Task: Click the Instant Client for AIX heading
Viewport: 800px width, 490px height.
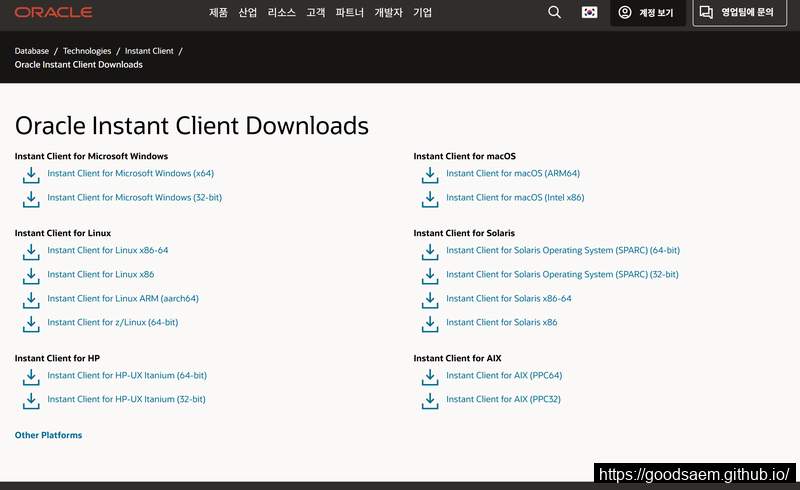Action: click(457, 358)
